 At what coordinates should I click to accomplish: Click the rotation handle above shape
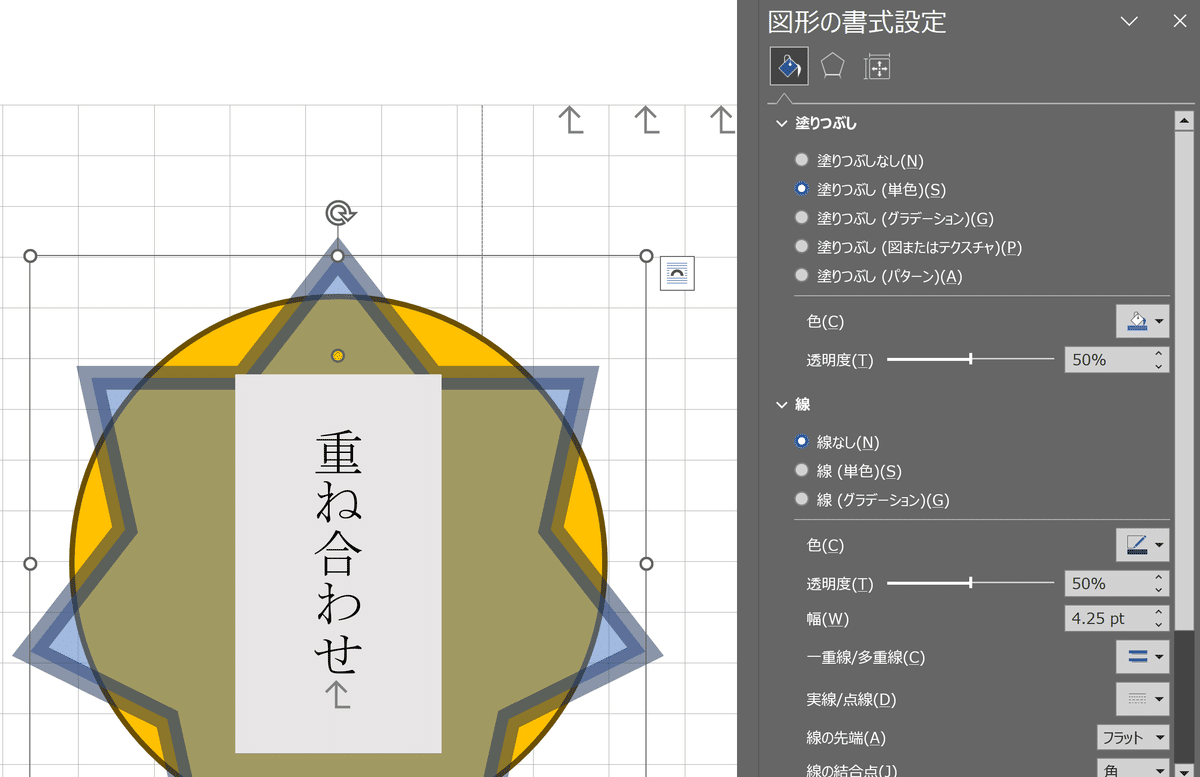pos(339,212)
